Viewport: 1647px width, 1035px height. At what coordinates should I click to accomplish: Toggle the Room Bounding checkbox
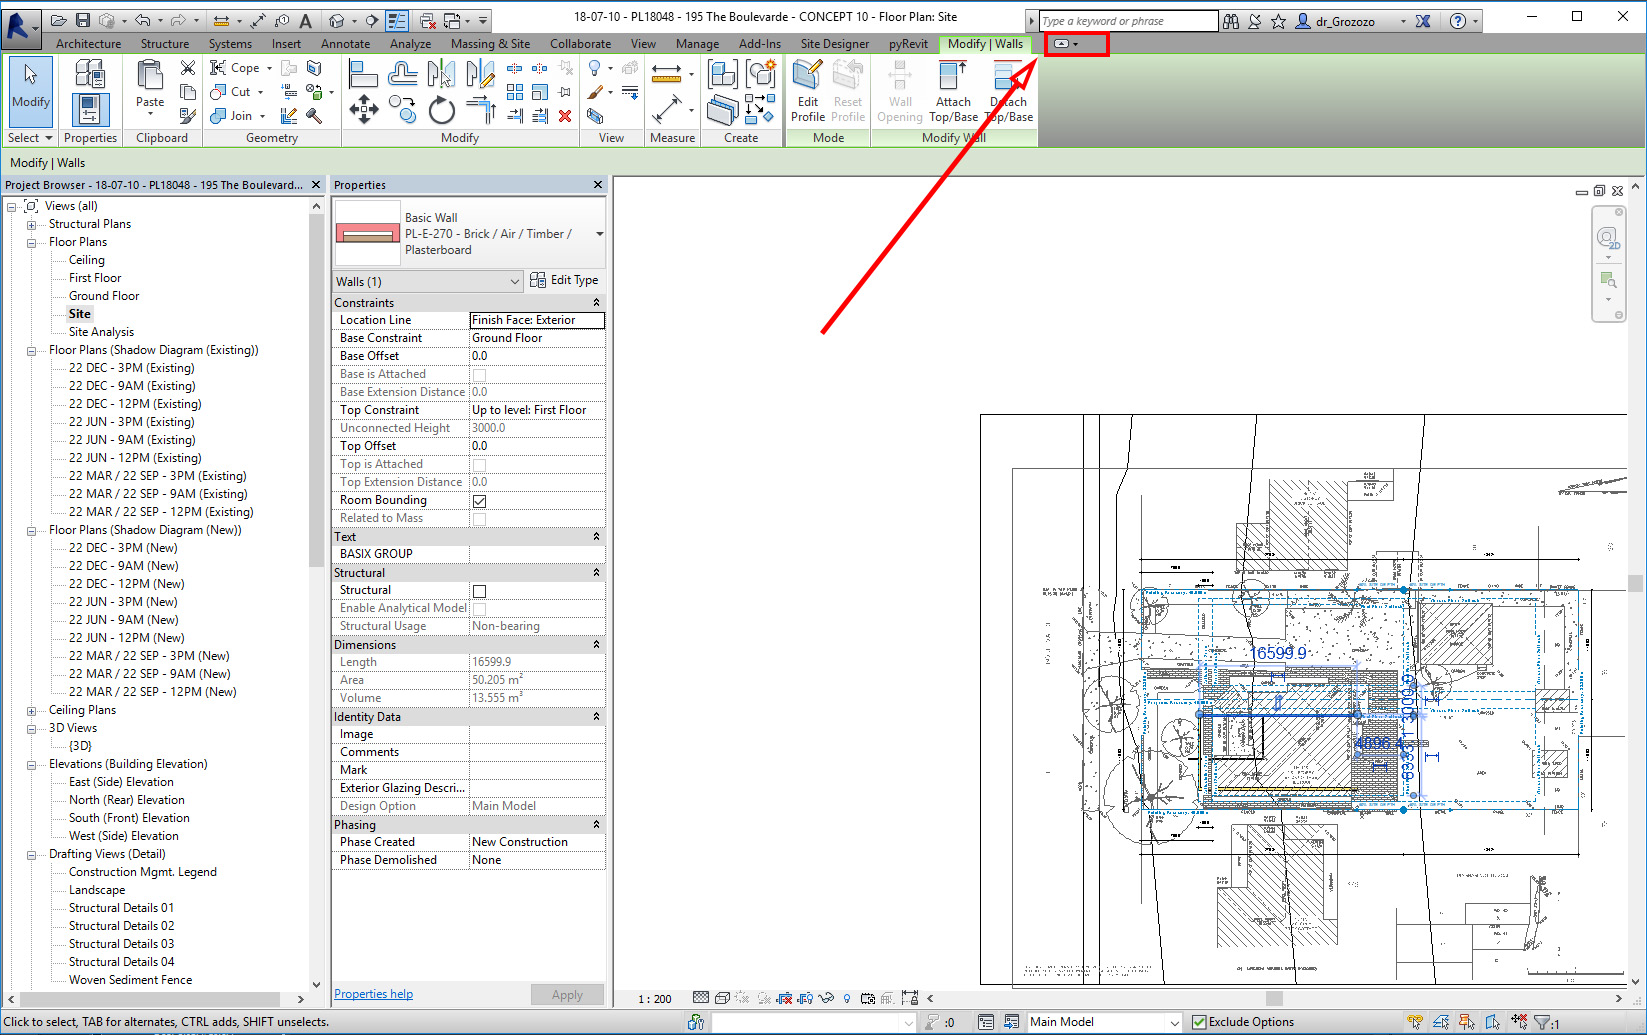479,500
